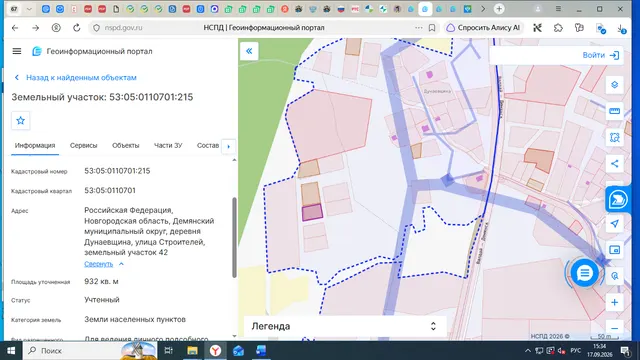The height and width of the screenshot is (360, 640).
Task: Expand the tab list dropdown arrow
Action: click(29, 9)
